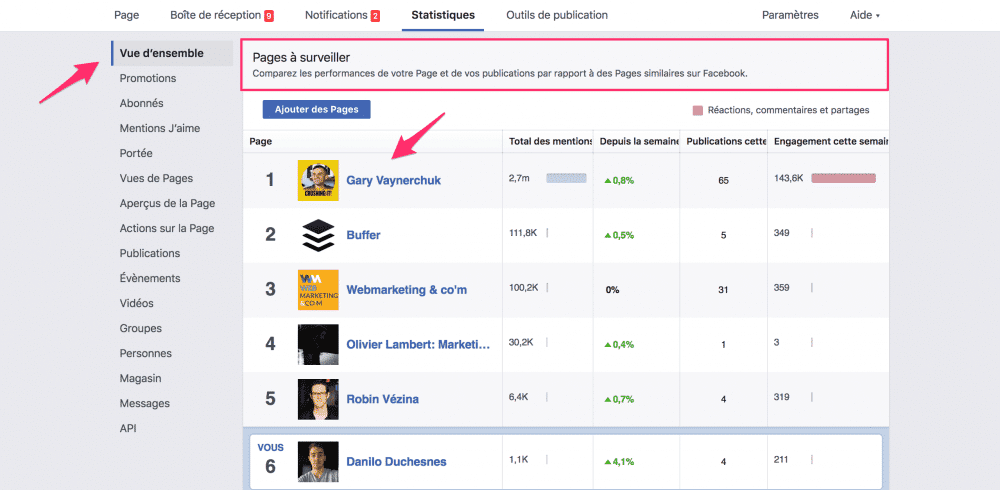Open Outils de publication tab
Screen dimensions: 1000x490
click(557, 15)
